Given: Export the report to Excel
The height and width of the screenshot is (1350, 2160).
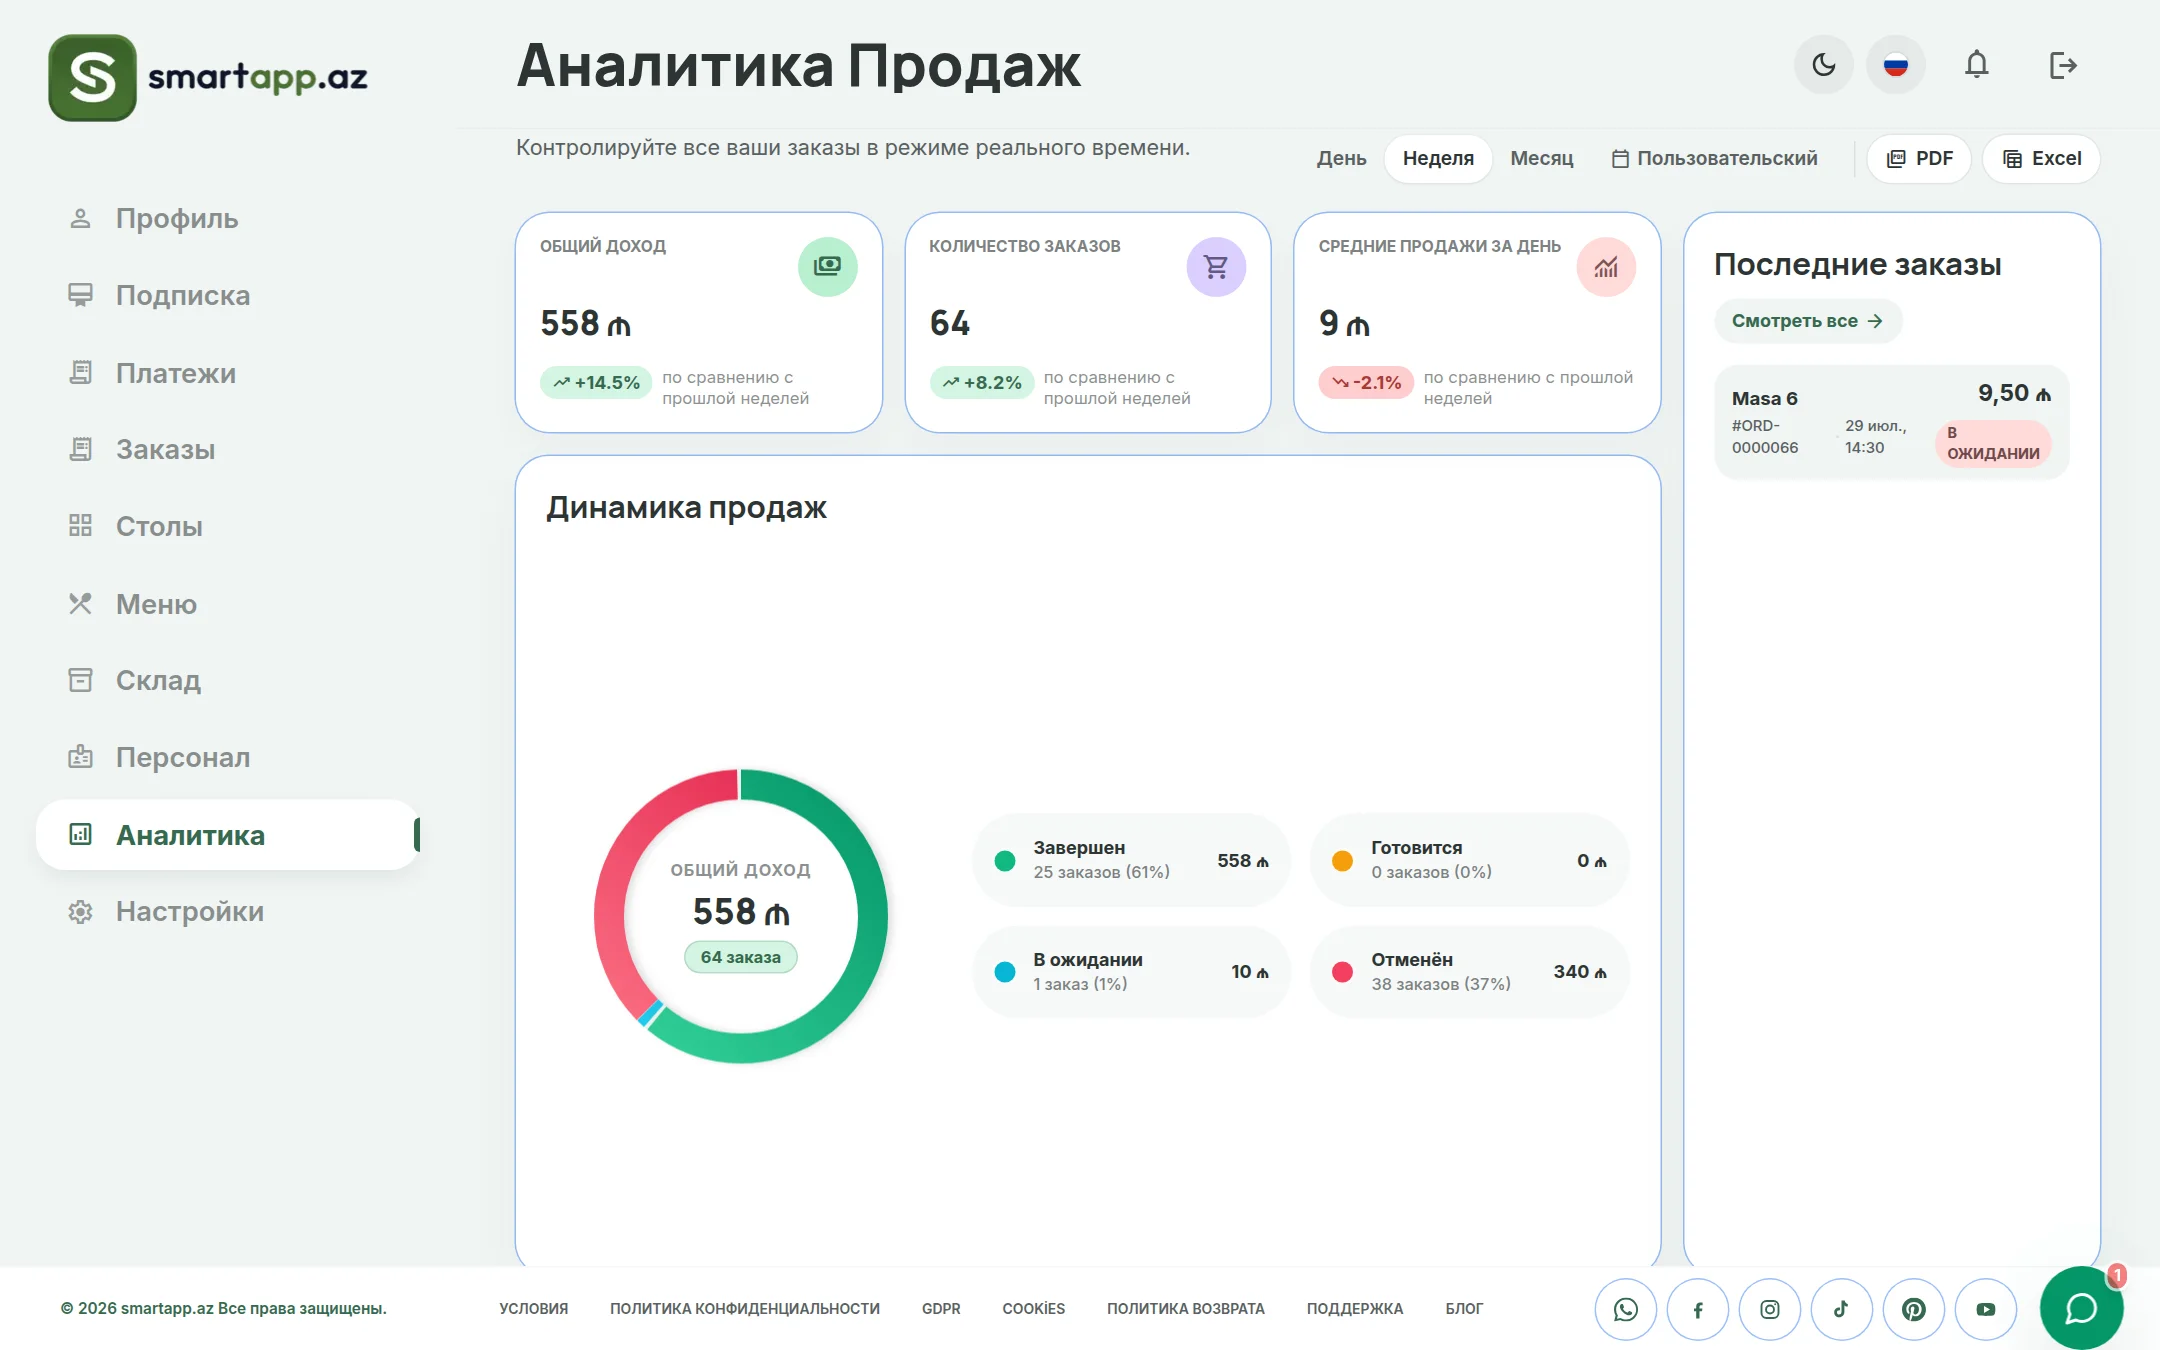Looking at the screenshot, I should (x=2041, y=158).
